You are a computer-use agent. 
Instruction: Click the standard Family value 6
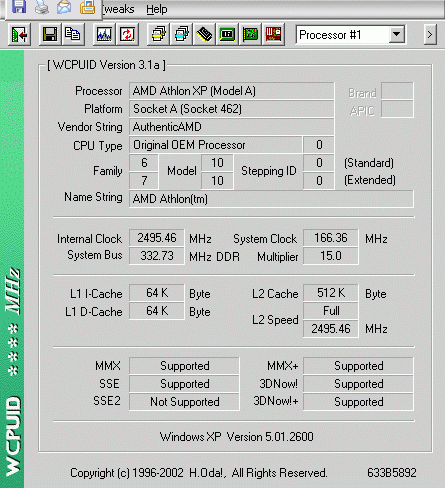144,163
